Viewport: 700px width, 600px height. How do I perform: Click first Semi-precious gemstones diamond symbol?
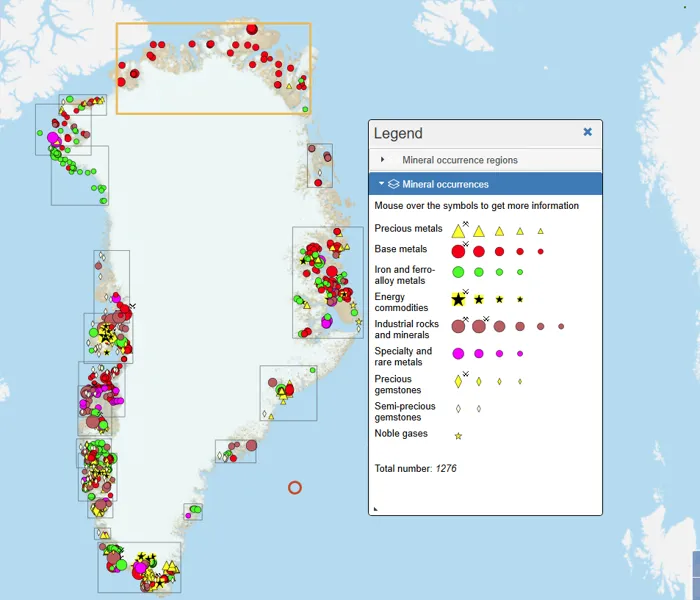coord(458,408)
